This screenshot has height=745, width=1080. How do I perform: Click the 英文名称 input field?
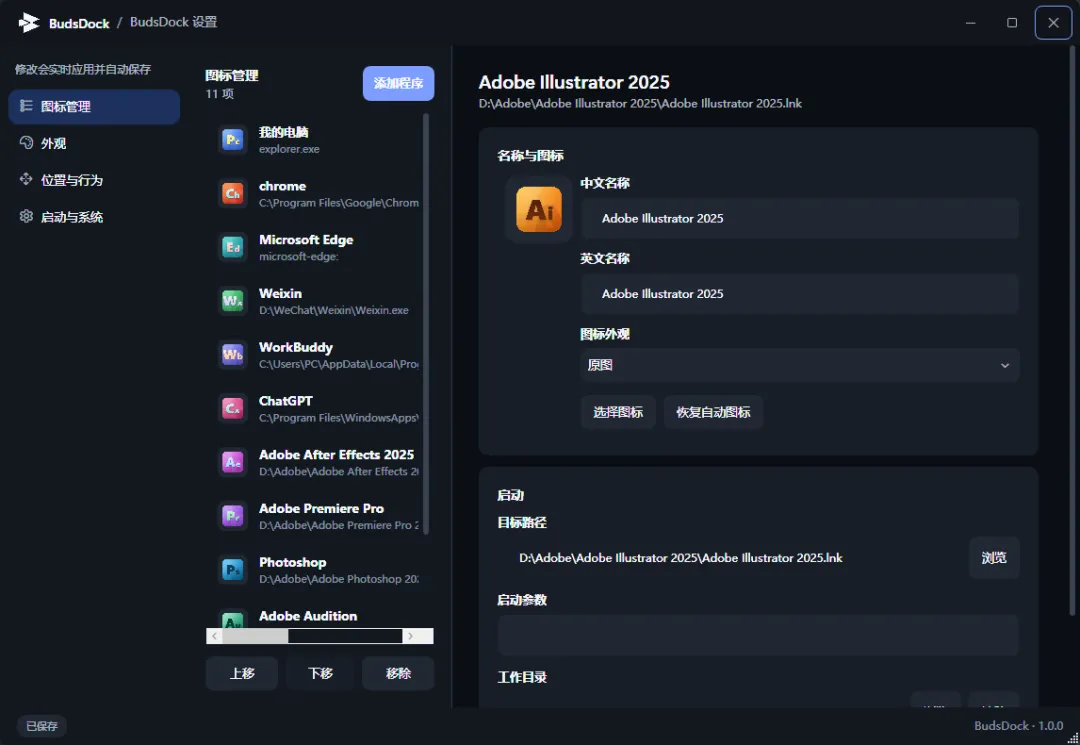coord(799,294)
